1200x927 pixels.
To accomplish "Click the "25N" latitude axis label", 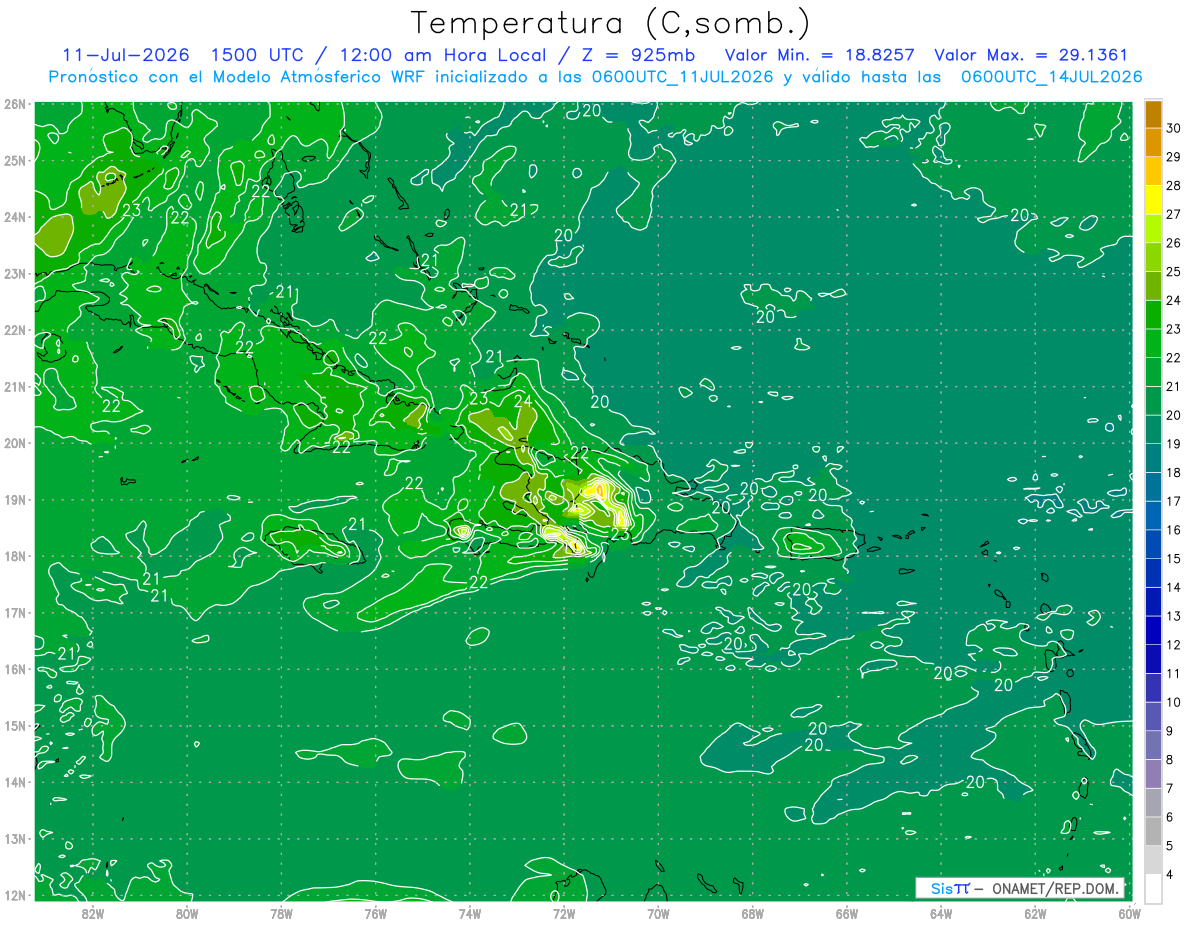I will 15,160.
